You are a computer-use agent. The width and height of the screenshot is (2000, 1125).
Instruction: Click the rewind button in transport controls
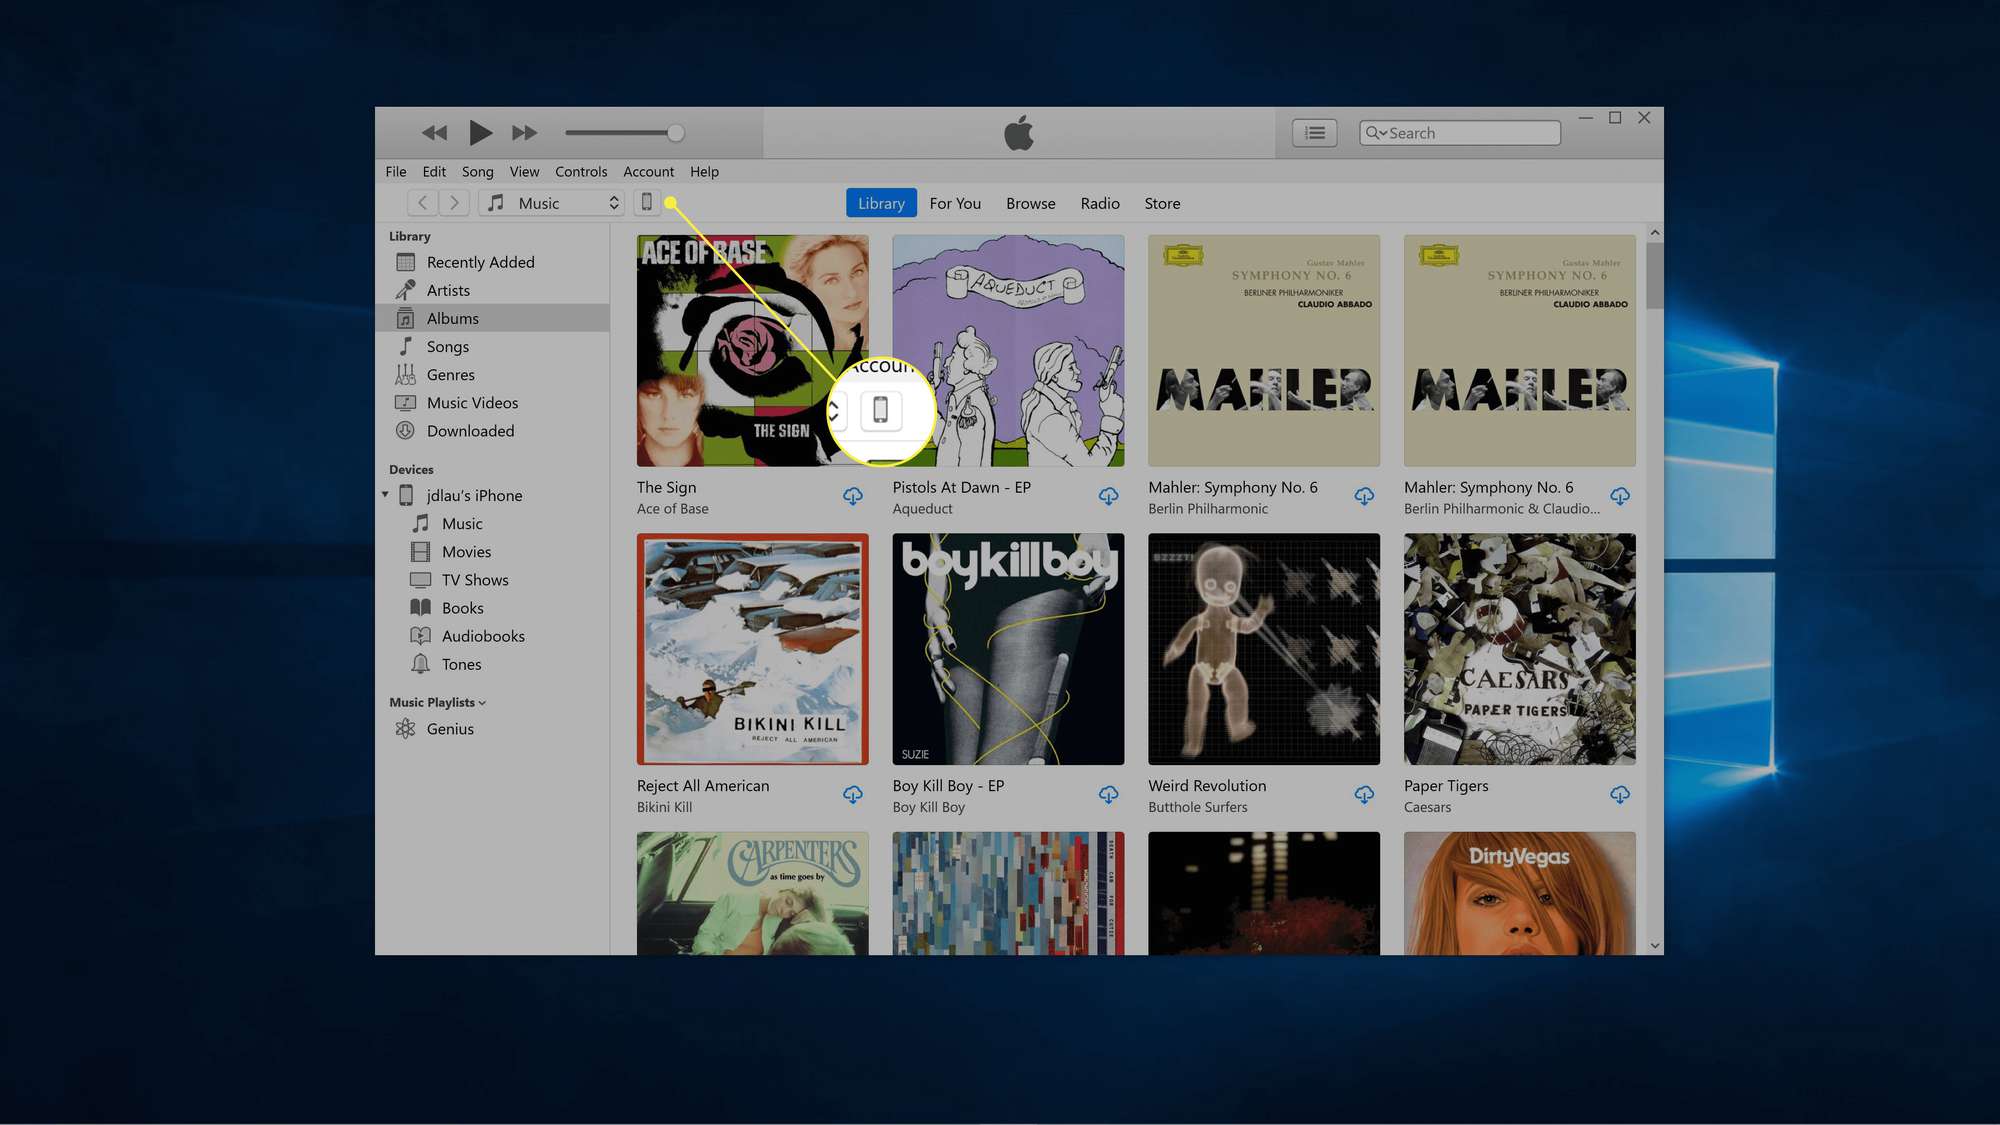pos(434,133)
